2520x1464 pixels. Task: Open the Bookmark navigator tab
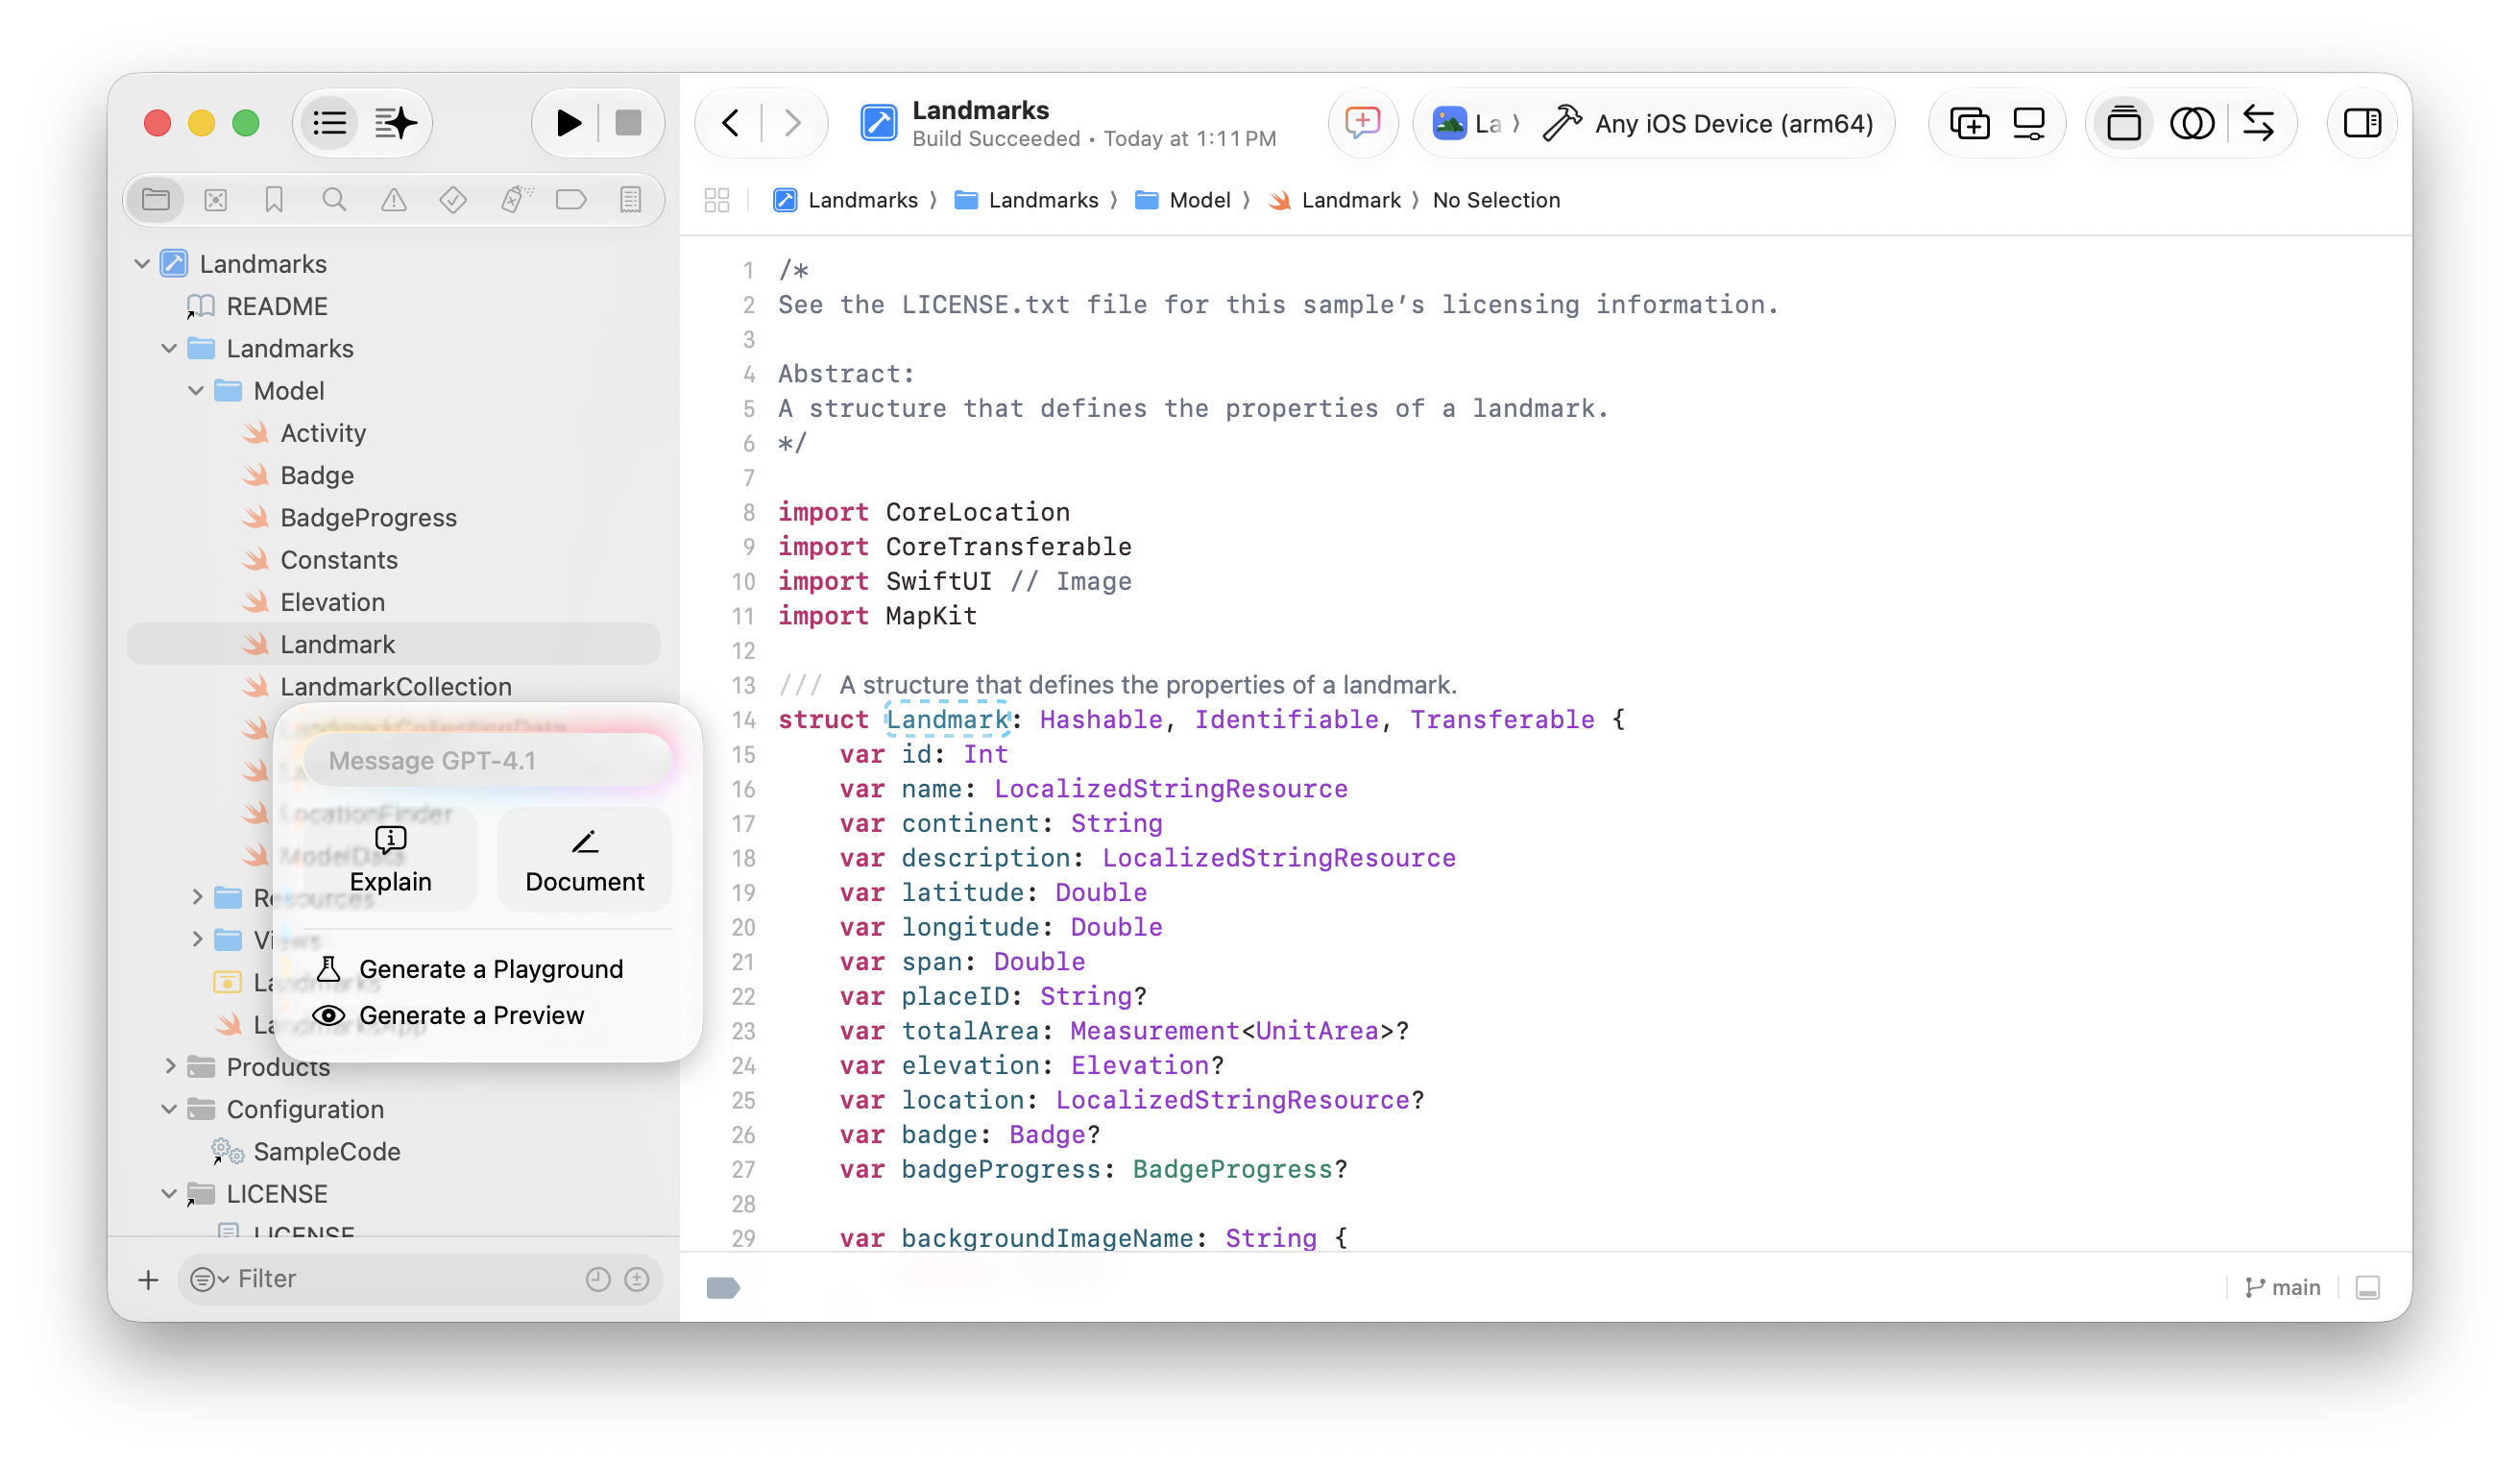pyautogui.click(x=274, y=200)
